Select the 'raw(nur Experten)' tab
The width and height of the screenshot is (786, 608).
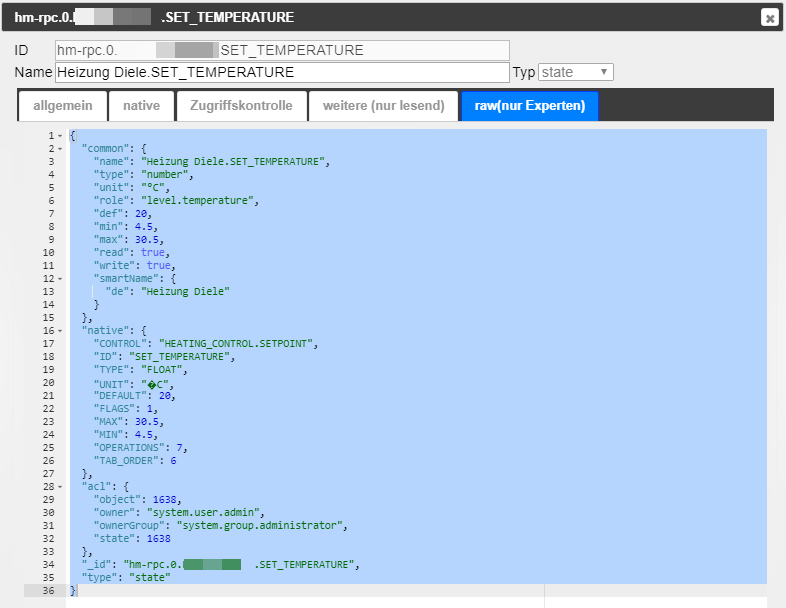(529, 105)
